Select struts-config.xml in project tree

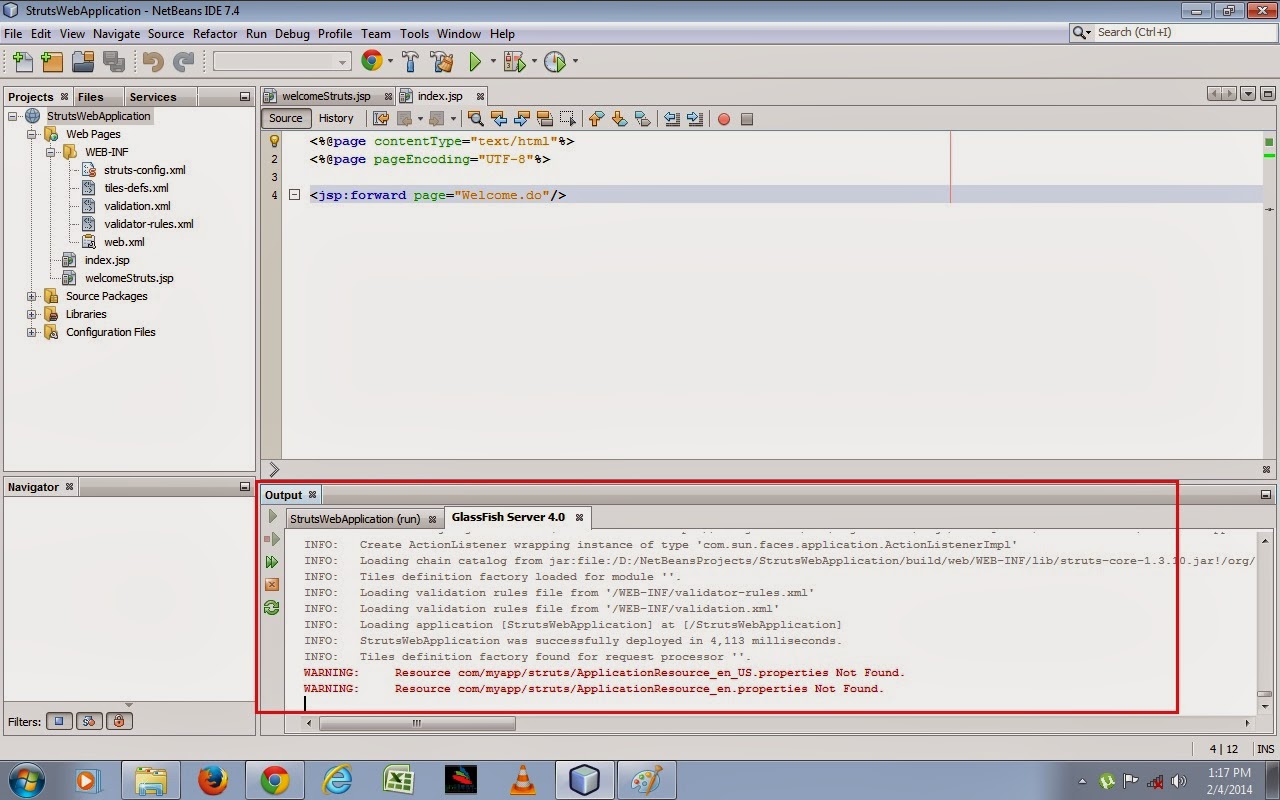click(x=144, y=170)
